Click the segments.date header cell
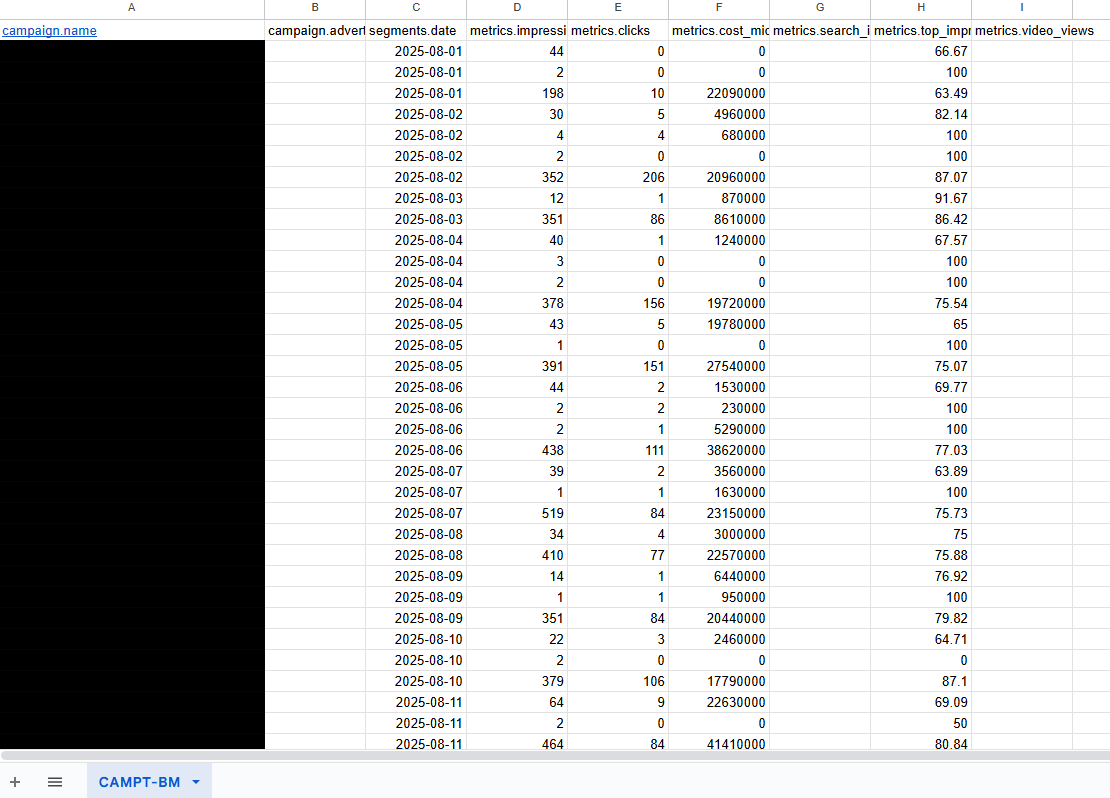Viewport: 1110px width, 798px height. (x=416, y=31)
